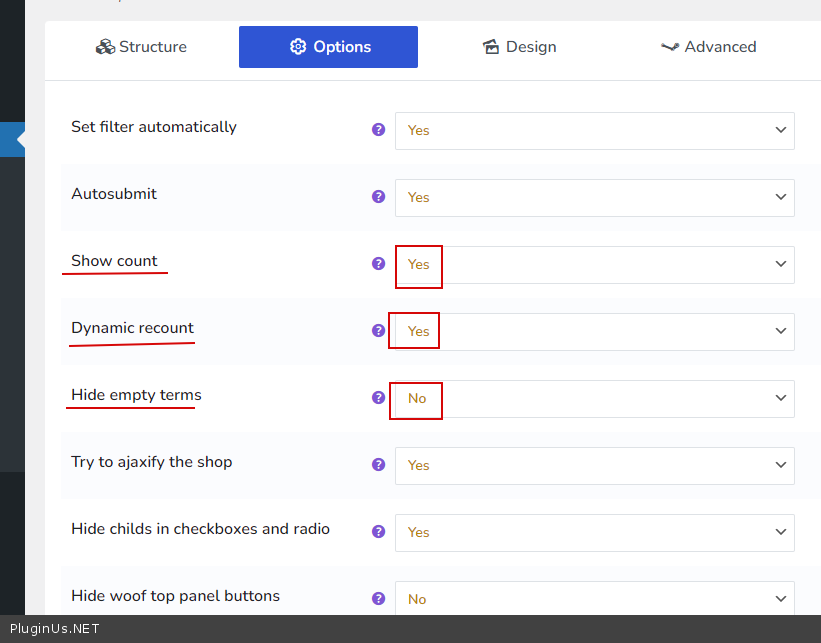Click the Autosubmit help question mark icon
The image size is (821, 643).
coord(378,197)
